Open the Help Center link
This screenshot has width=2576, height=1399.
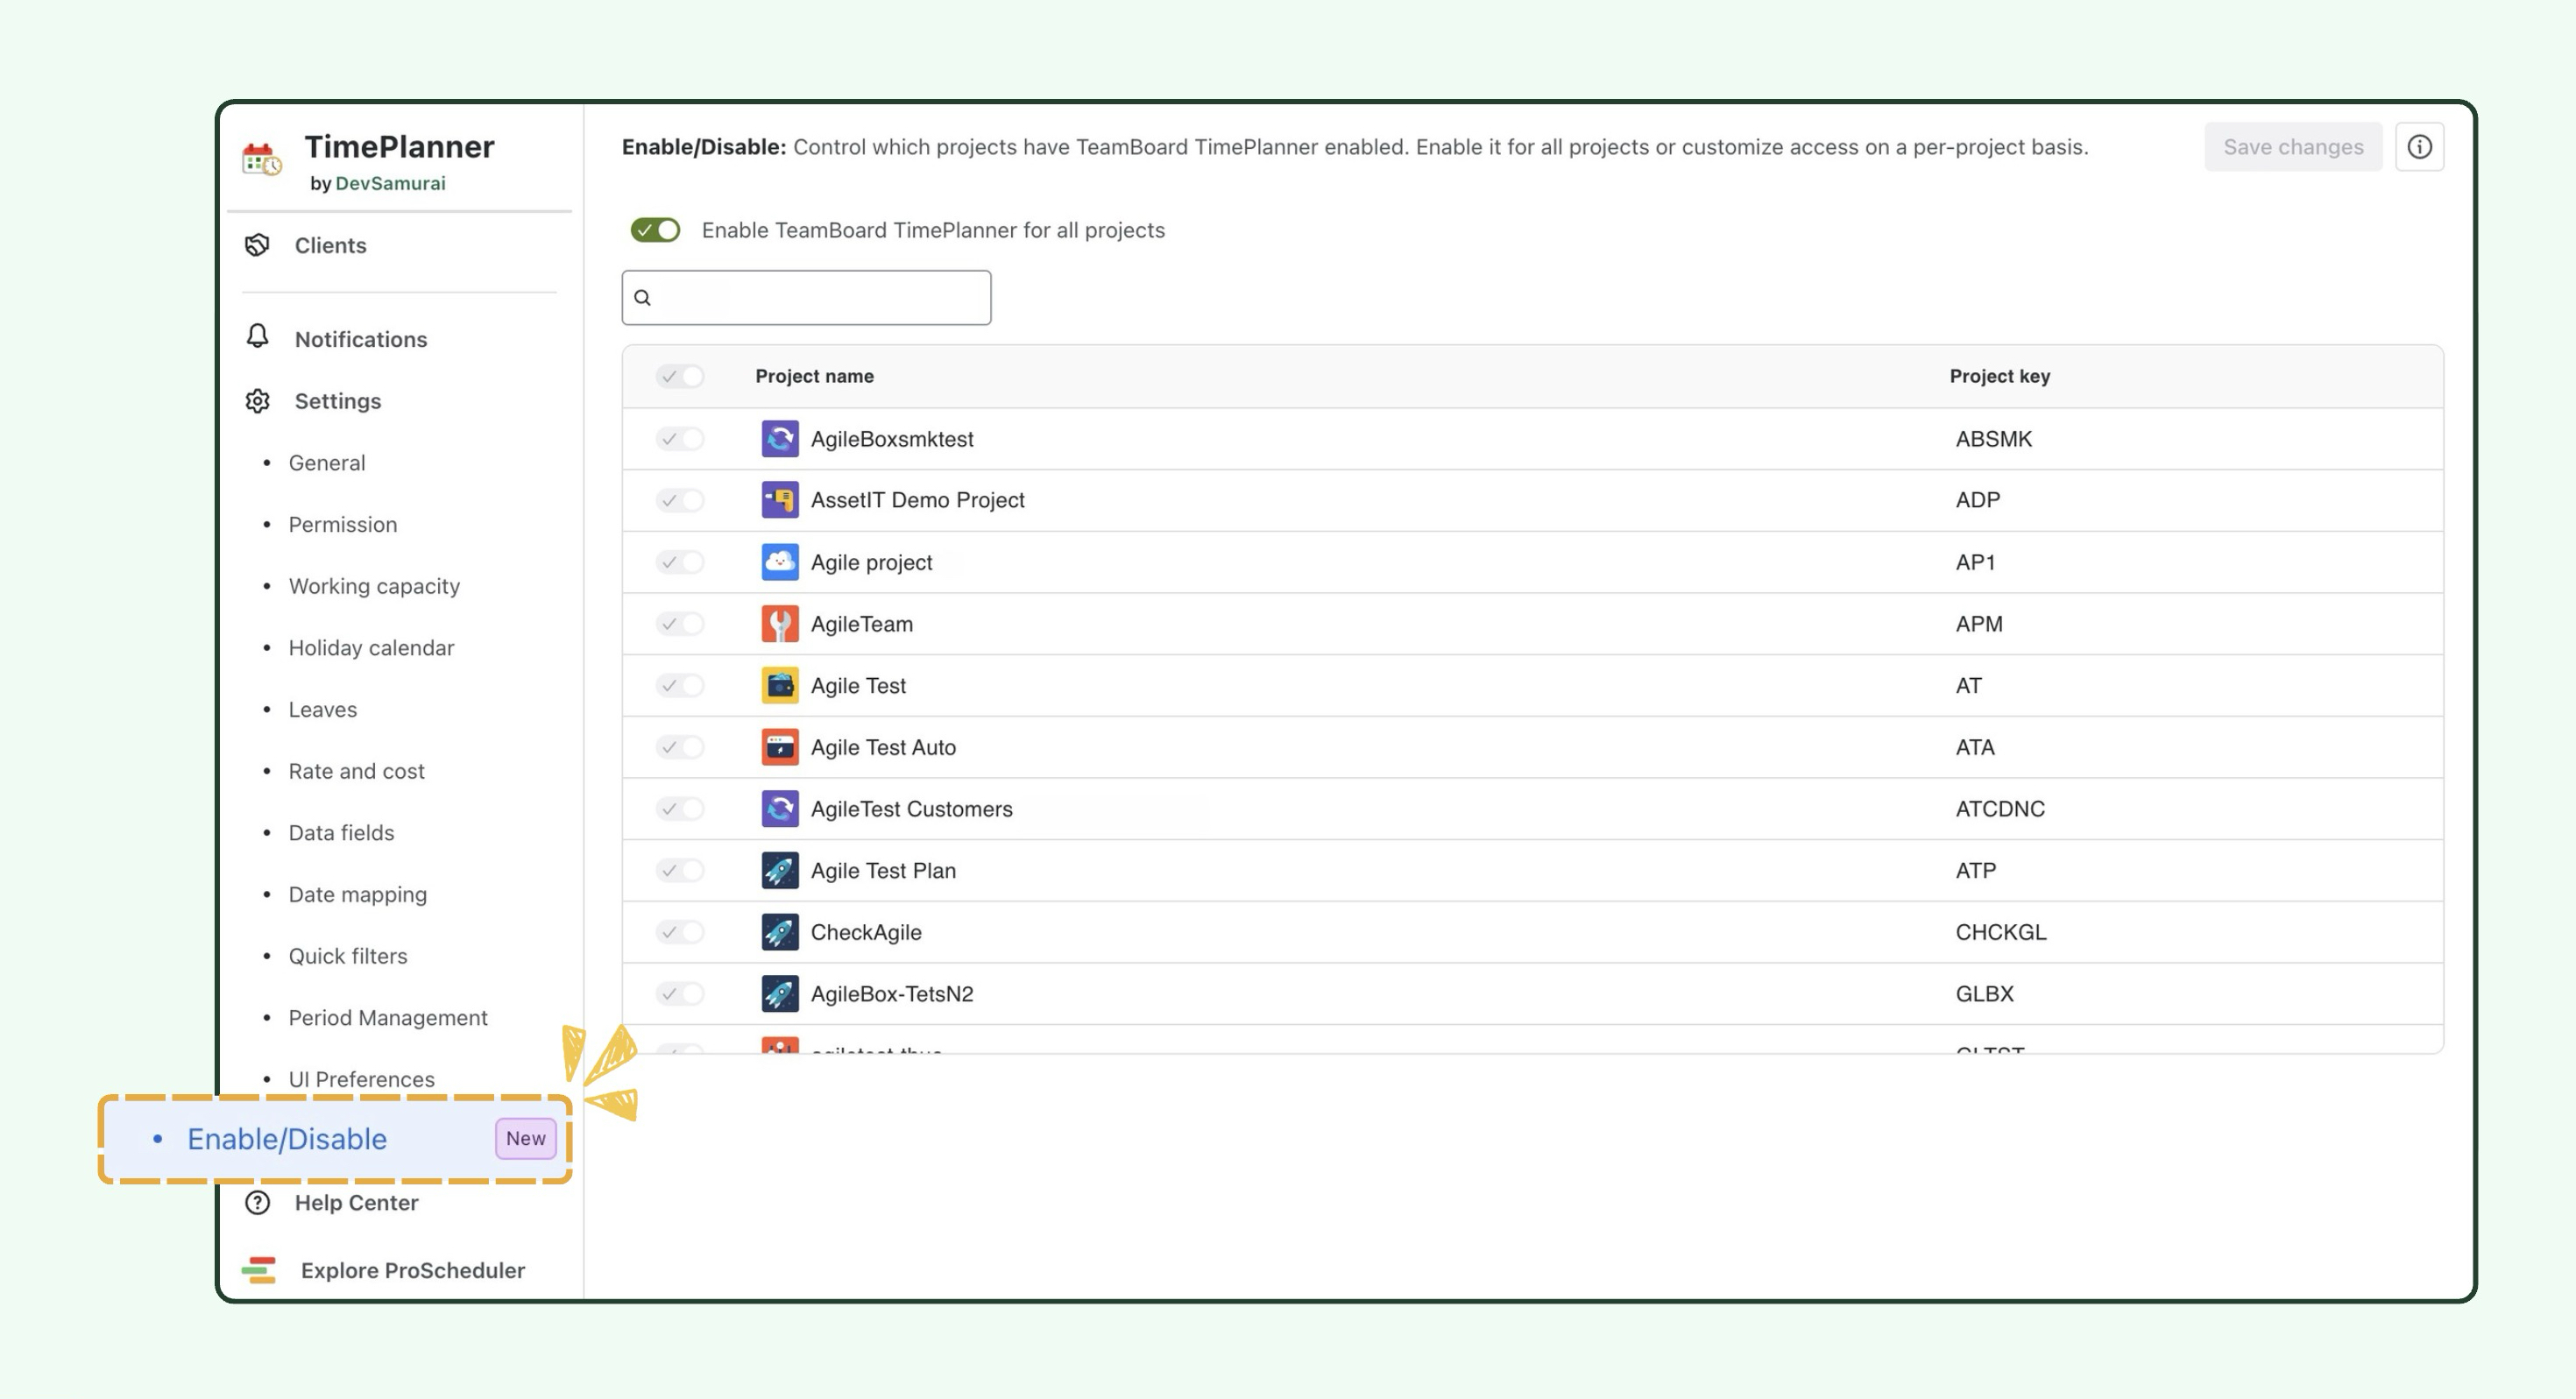(356, 1203)
